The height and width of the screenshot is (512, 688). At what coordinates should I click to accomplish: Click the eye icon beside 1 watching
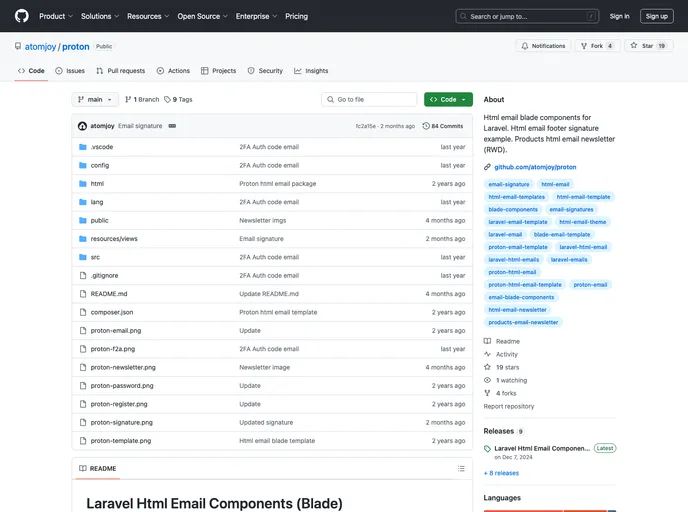coord(487,380)
